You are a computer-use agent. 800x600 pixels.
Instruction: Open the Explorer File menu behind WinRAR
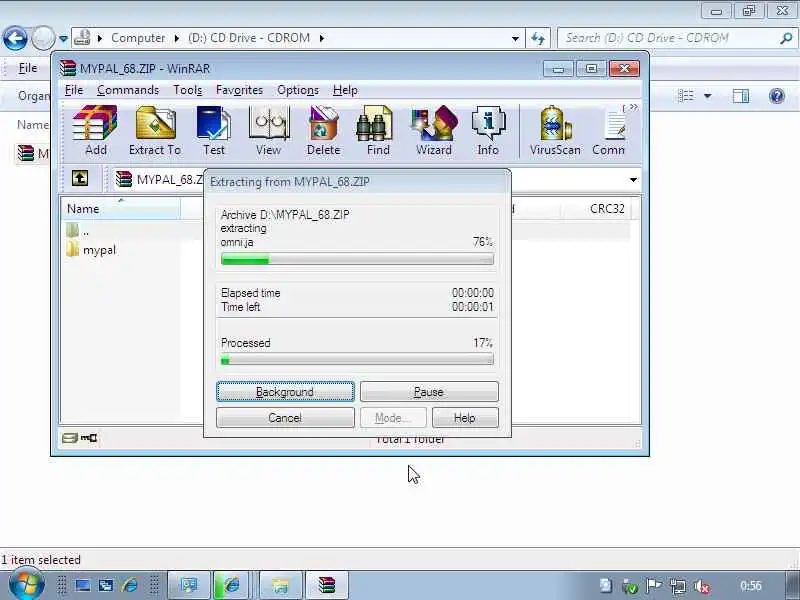coord(28,68)
